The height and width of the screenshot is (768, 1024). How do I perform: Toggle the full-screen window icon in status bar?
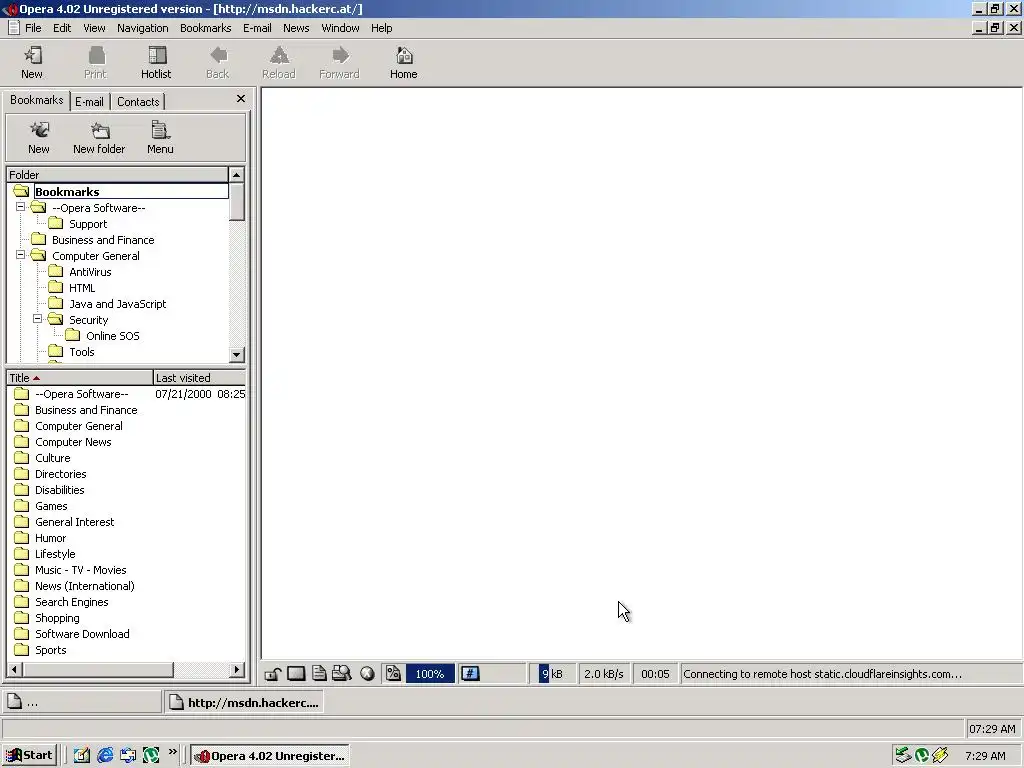click(296, 674)
